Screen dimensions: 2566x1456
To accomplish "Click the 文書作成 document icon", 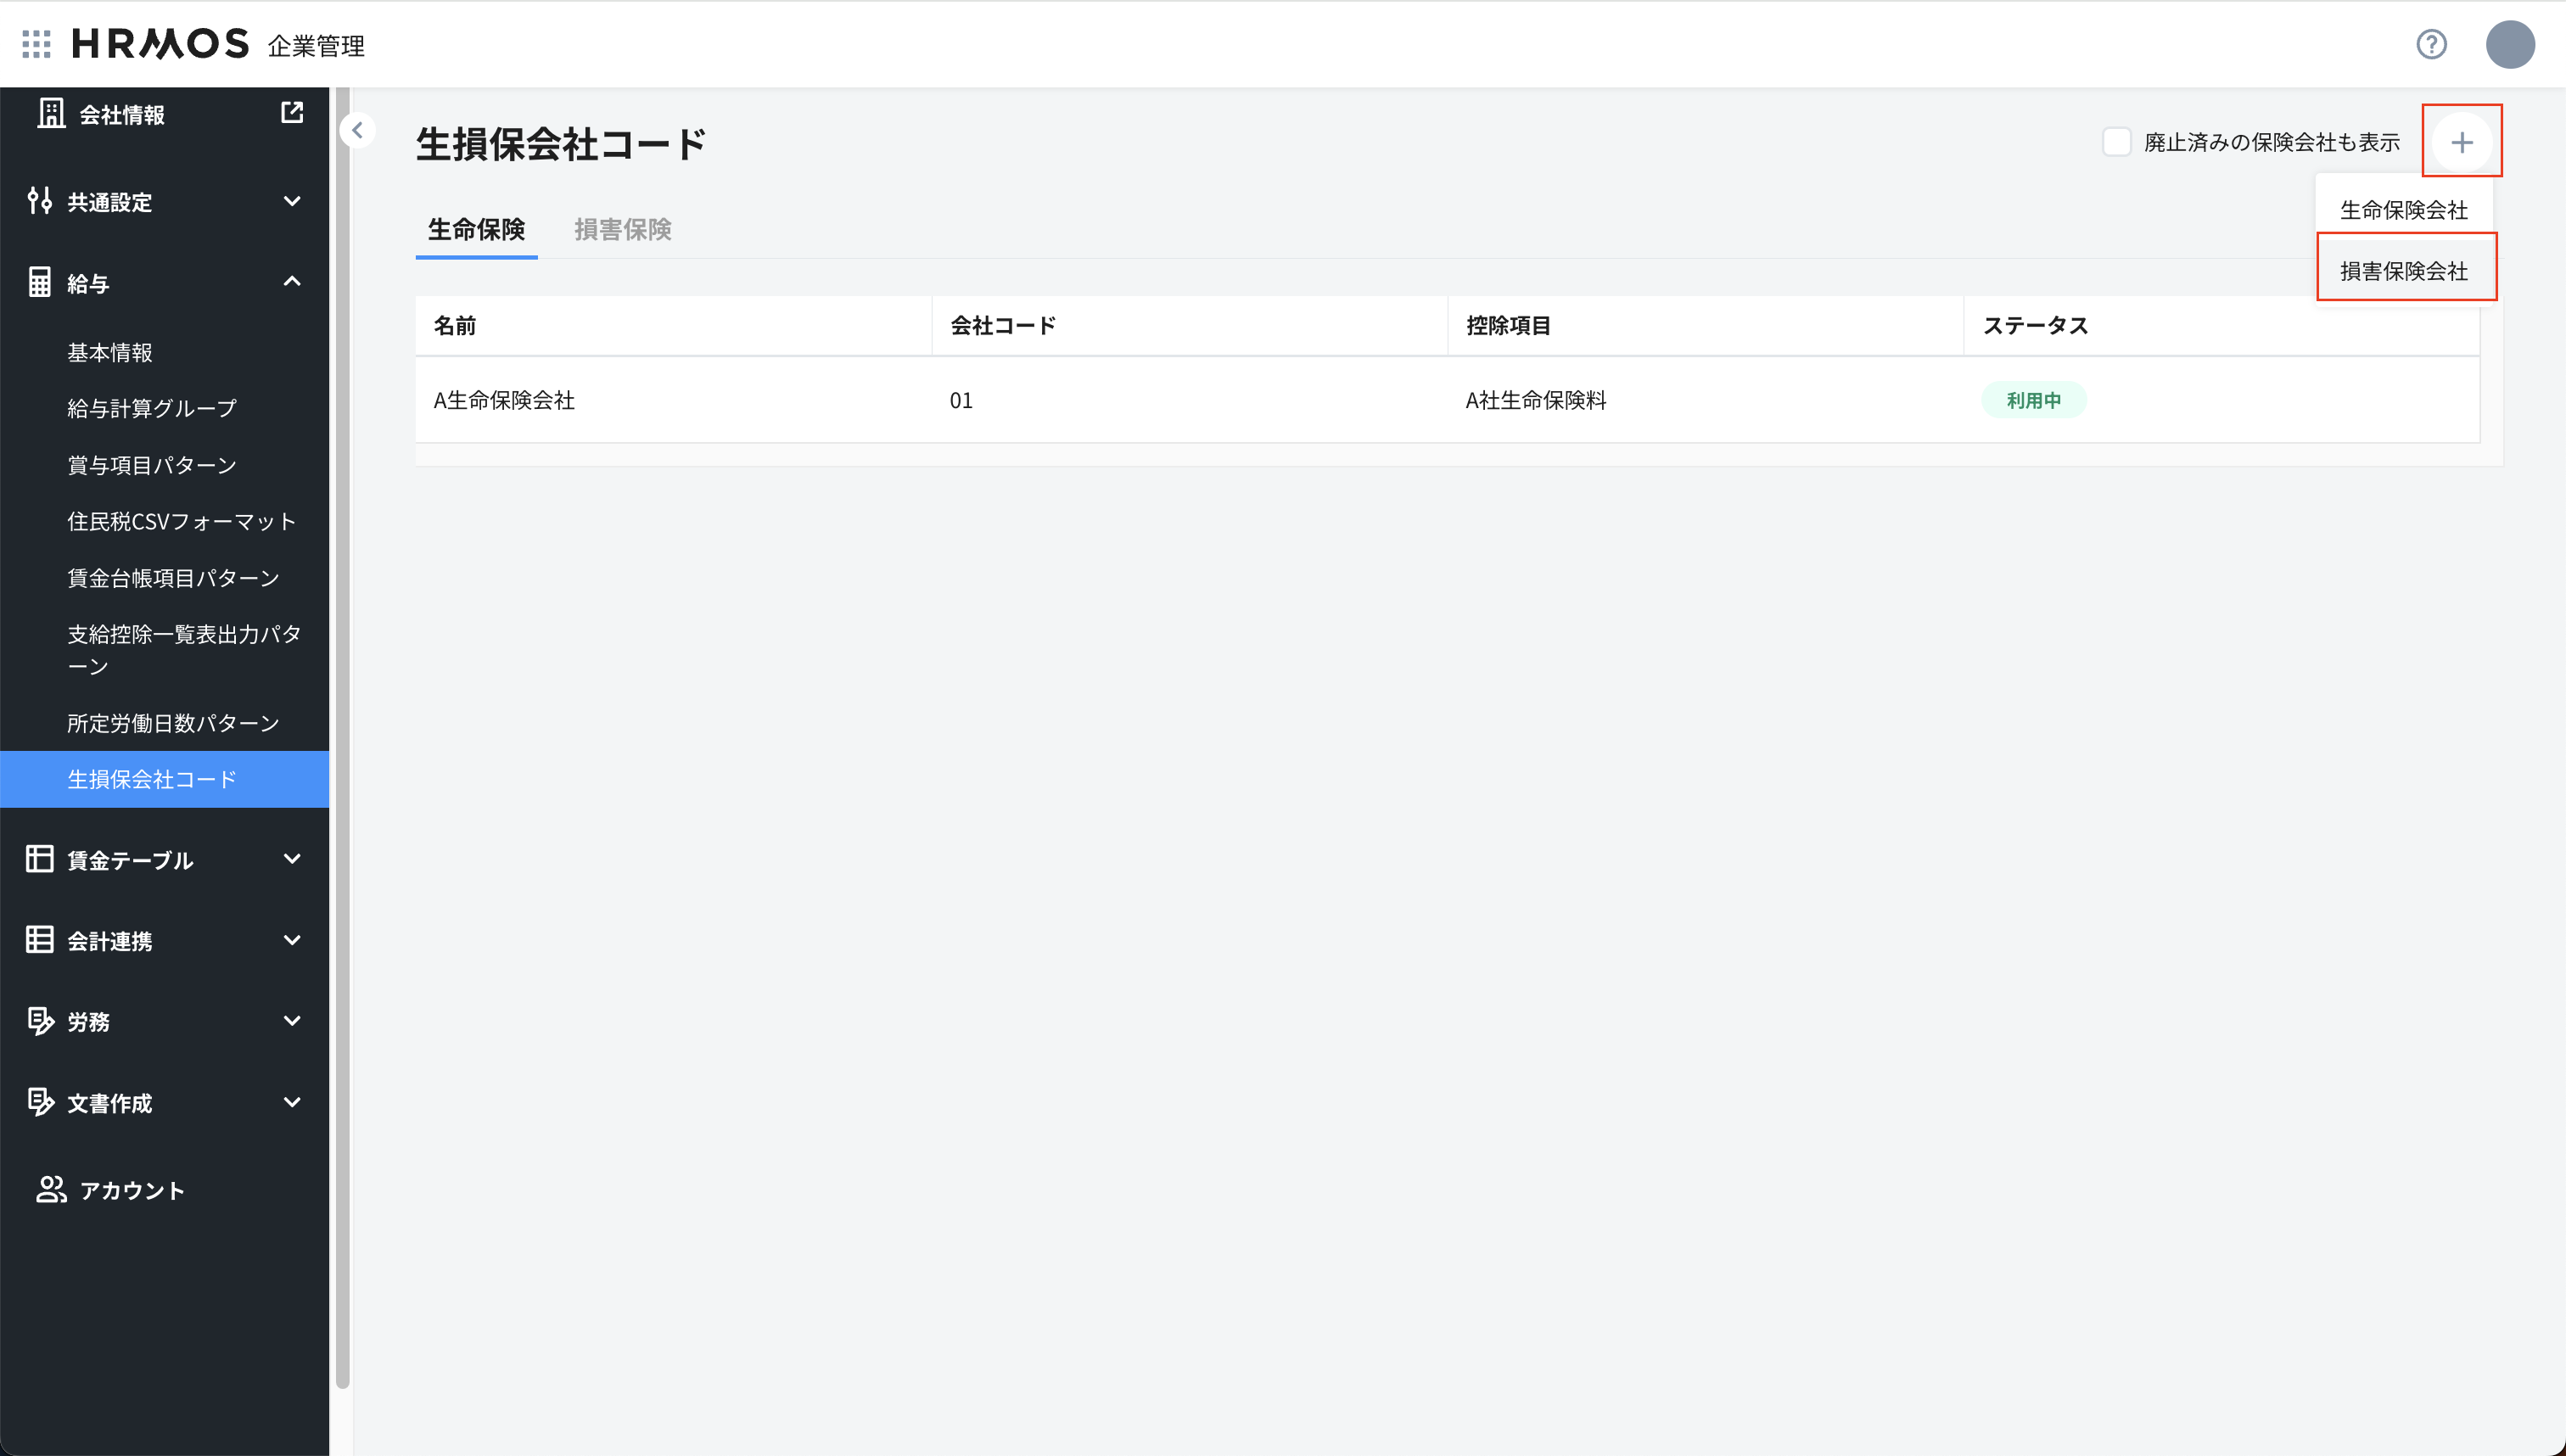I will tap(40, 1102).
